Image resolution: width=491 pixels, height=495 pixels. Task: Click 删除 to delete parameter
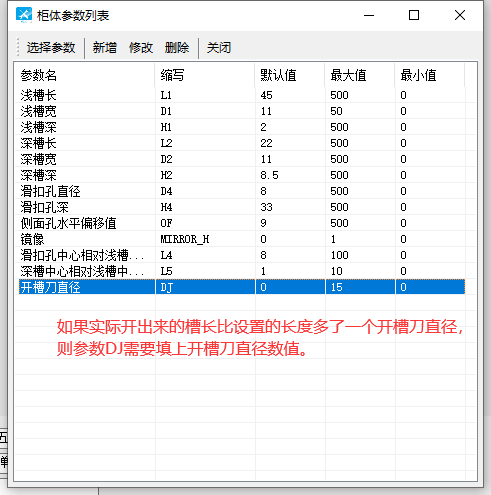click(x=177, y=48)
